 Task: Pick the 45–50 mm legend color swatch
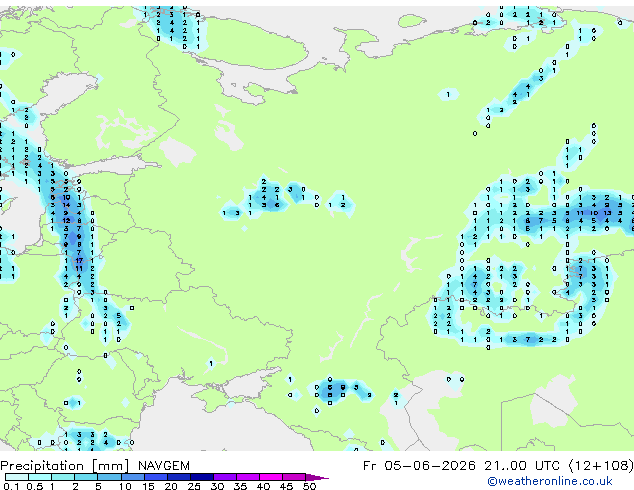294,477
